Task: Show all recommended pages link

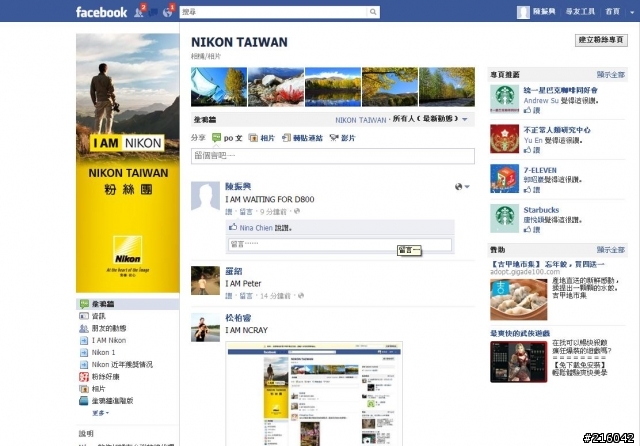Action: point(611,75)
